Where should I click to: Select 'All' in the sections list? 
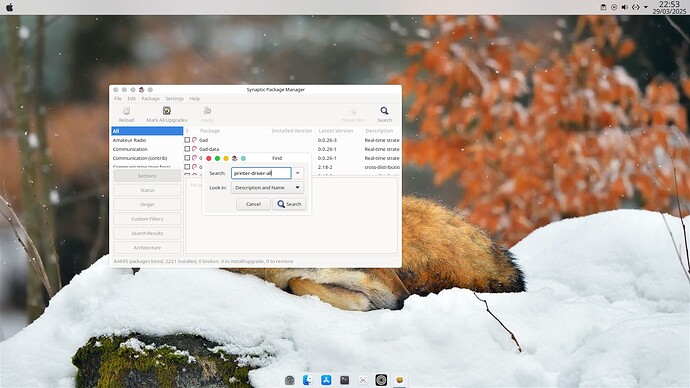(x=147, y=131)
